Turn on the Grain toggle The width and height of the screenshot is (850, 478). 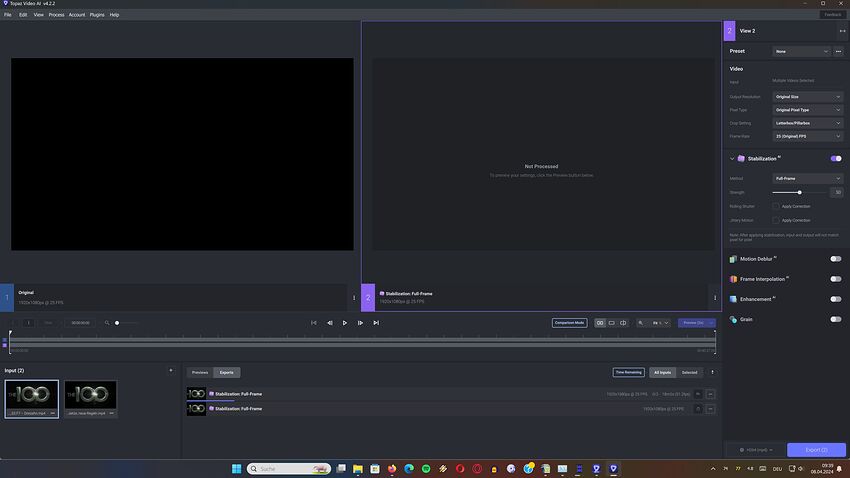click(x=835, y=319)
